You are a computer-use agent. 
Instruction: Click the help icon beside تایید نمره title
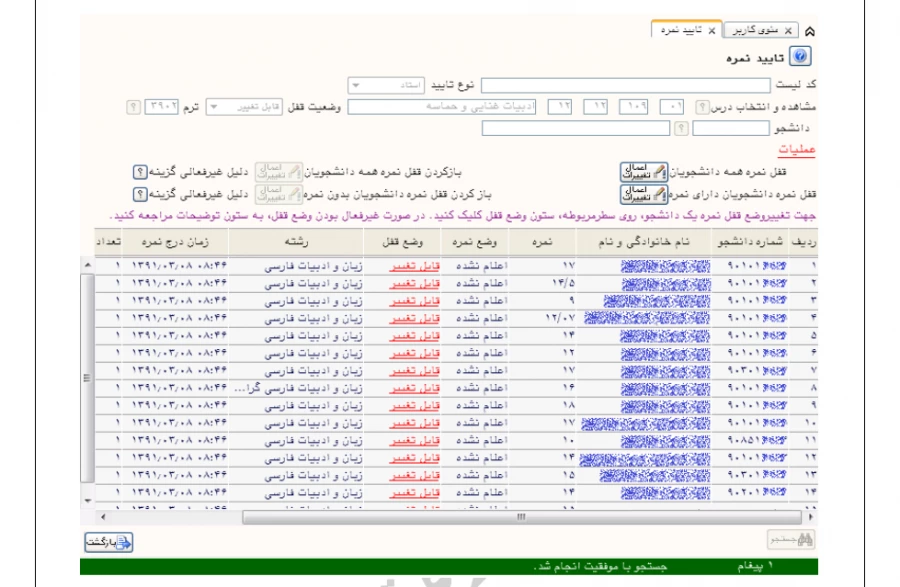801,59
